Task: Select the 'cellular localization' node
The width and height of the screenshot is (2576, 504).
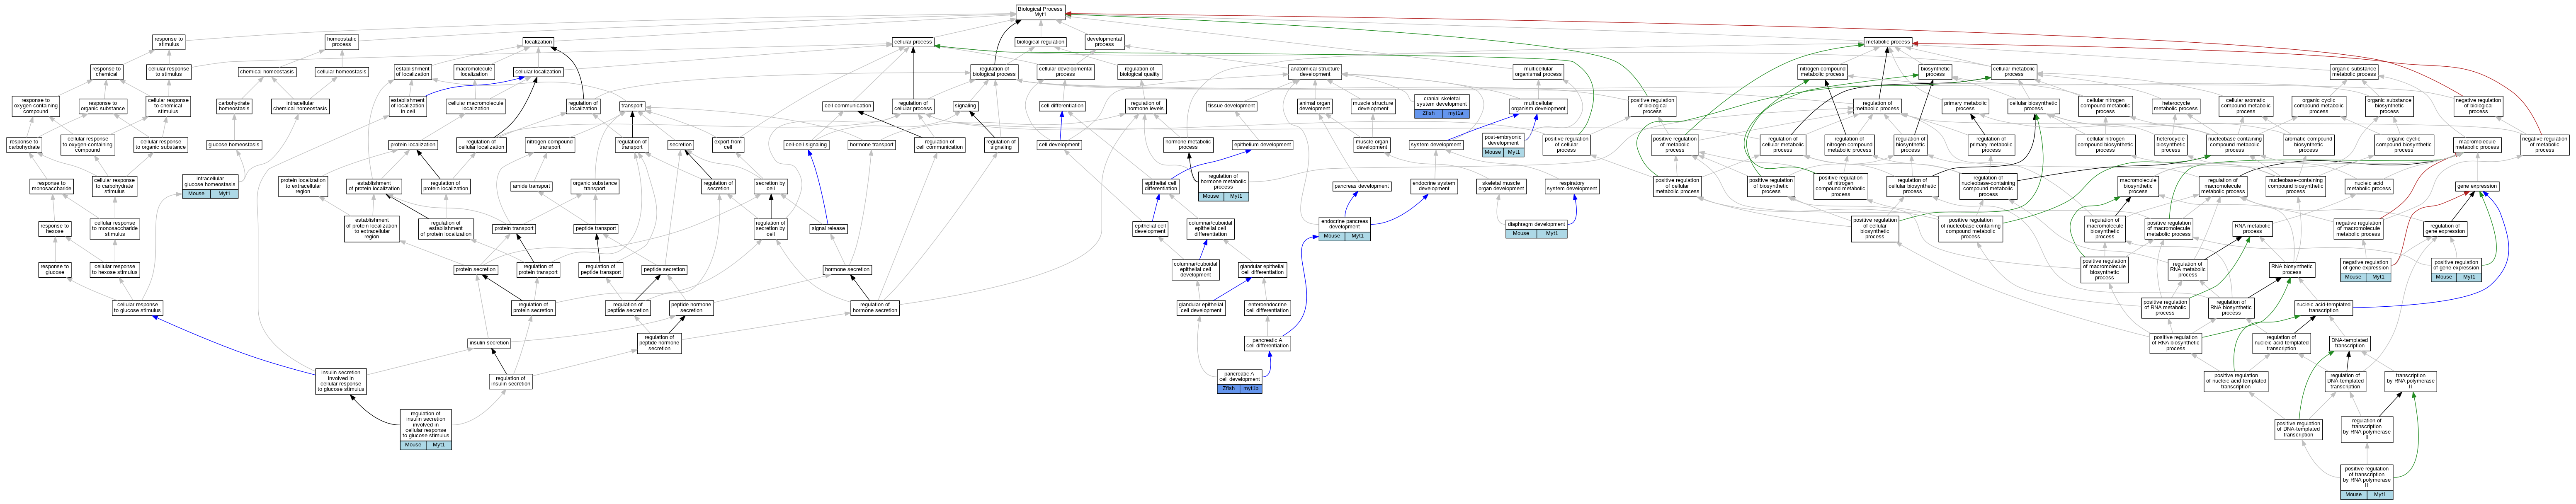Action: pyautogui.click(x=538, y=72)
